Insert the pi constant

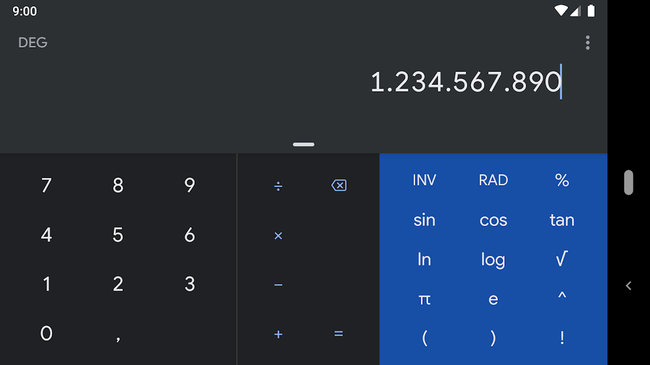[x=424, y=299]
